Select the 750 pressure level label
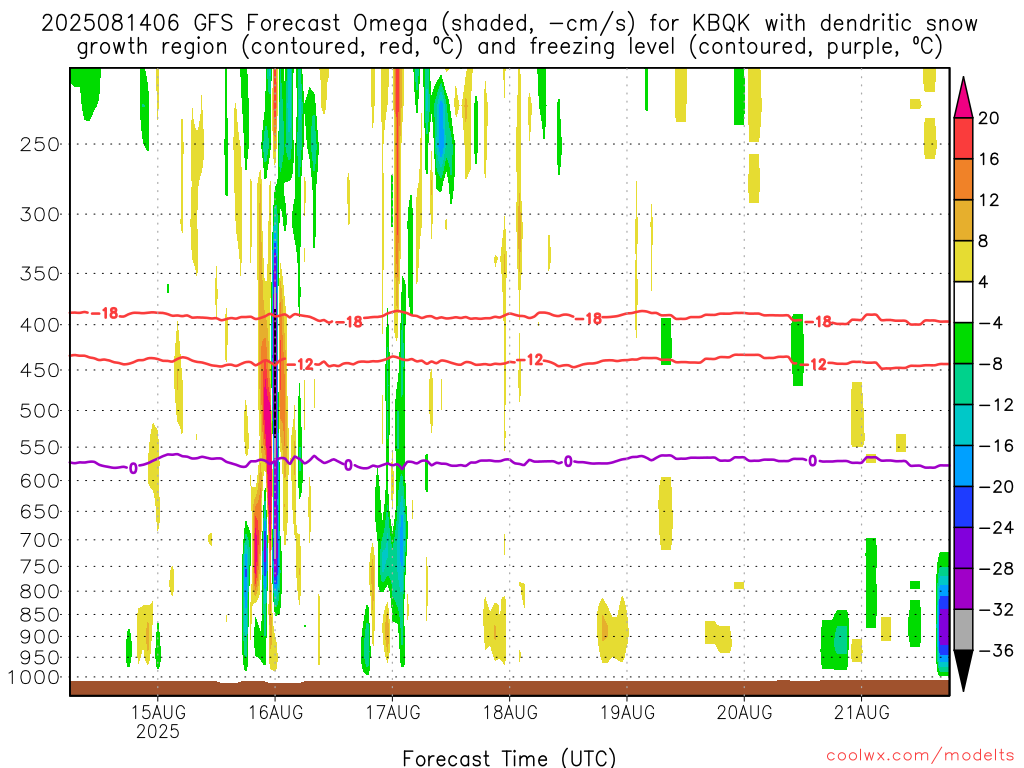The image size is (1024, 768). click(40, 567)
